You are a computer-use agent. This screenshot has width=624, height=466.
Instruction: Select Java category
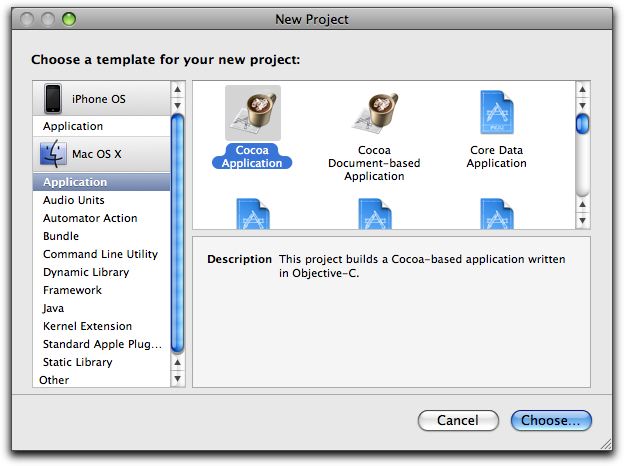tap(102, 308)
